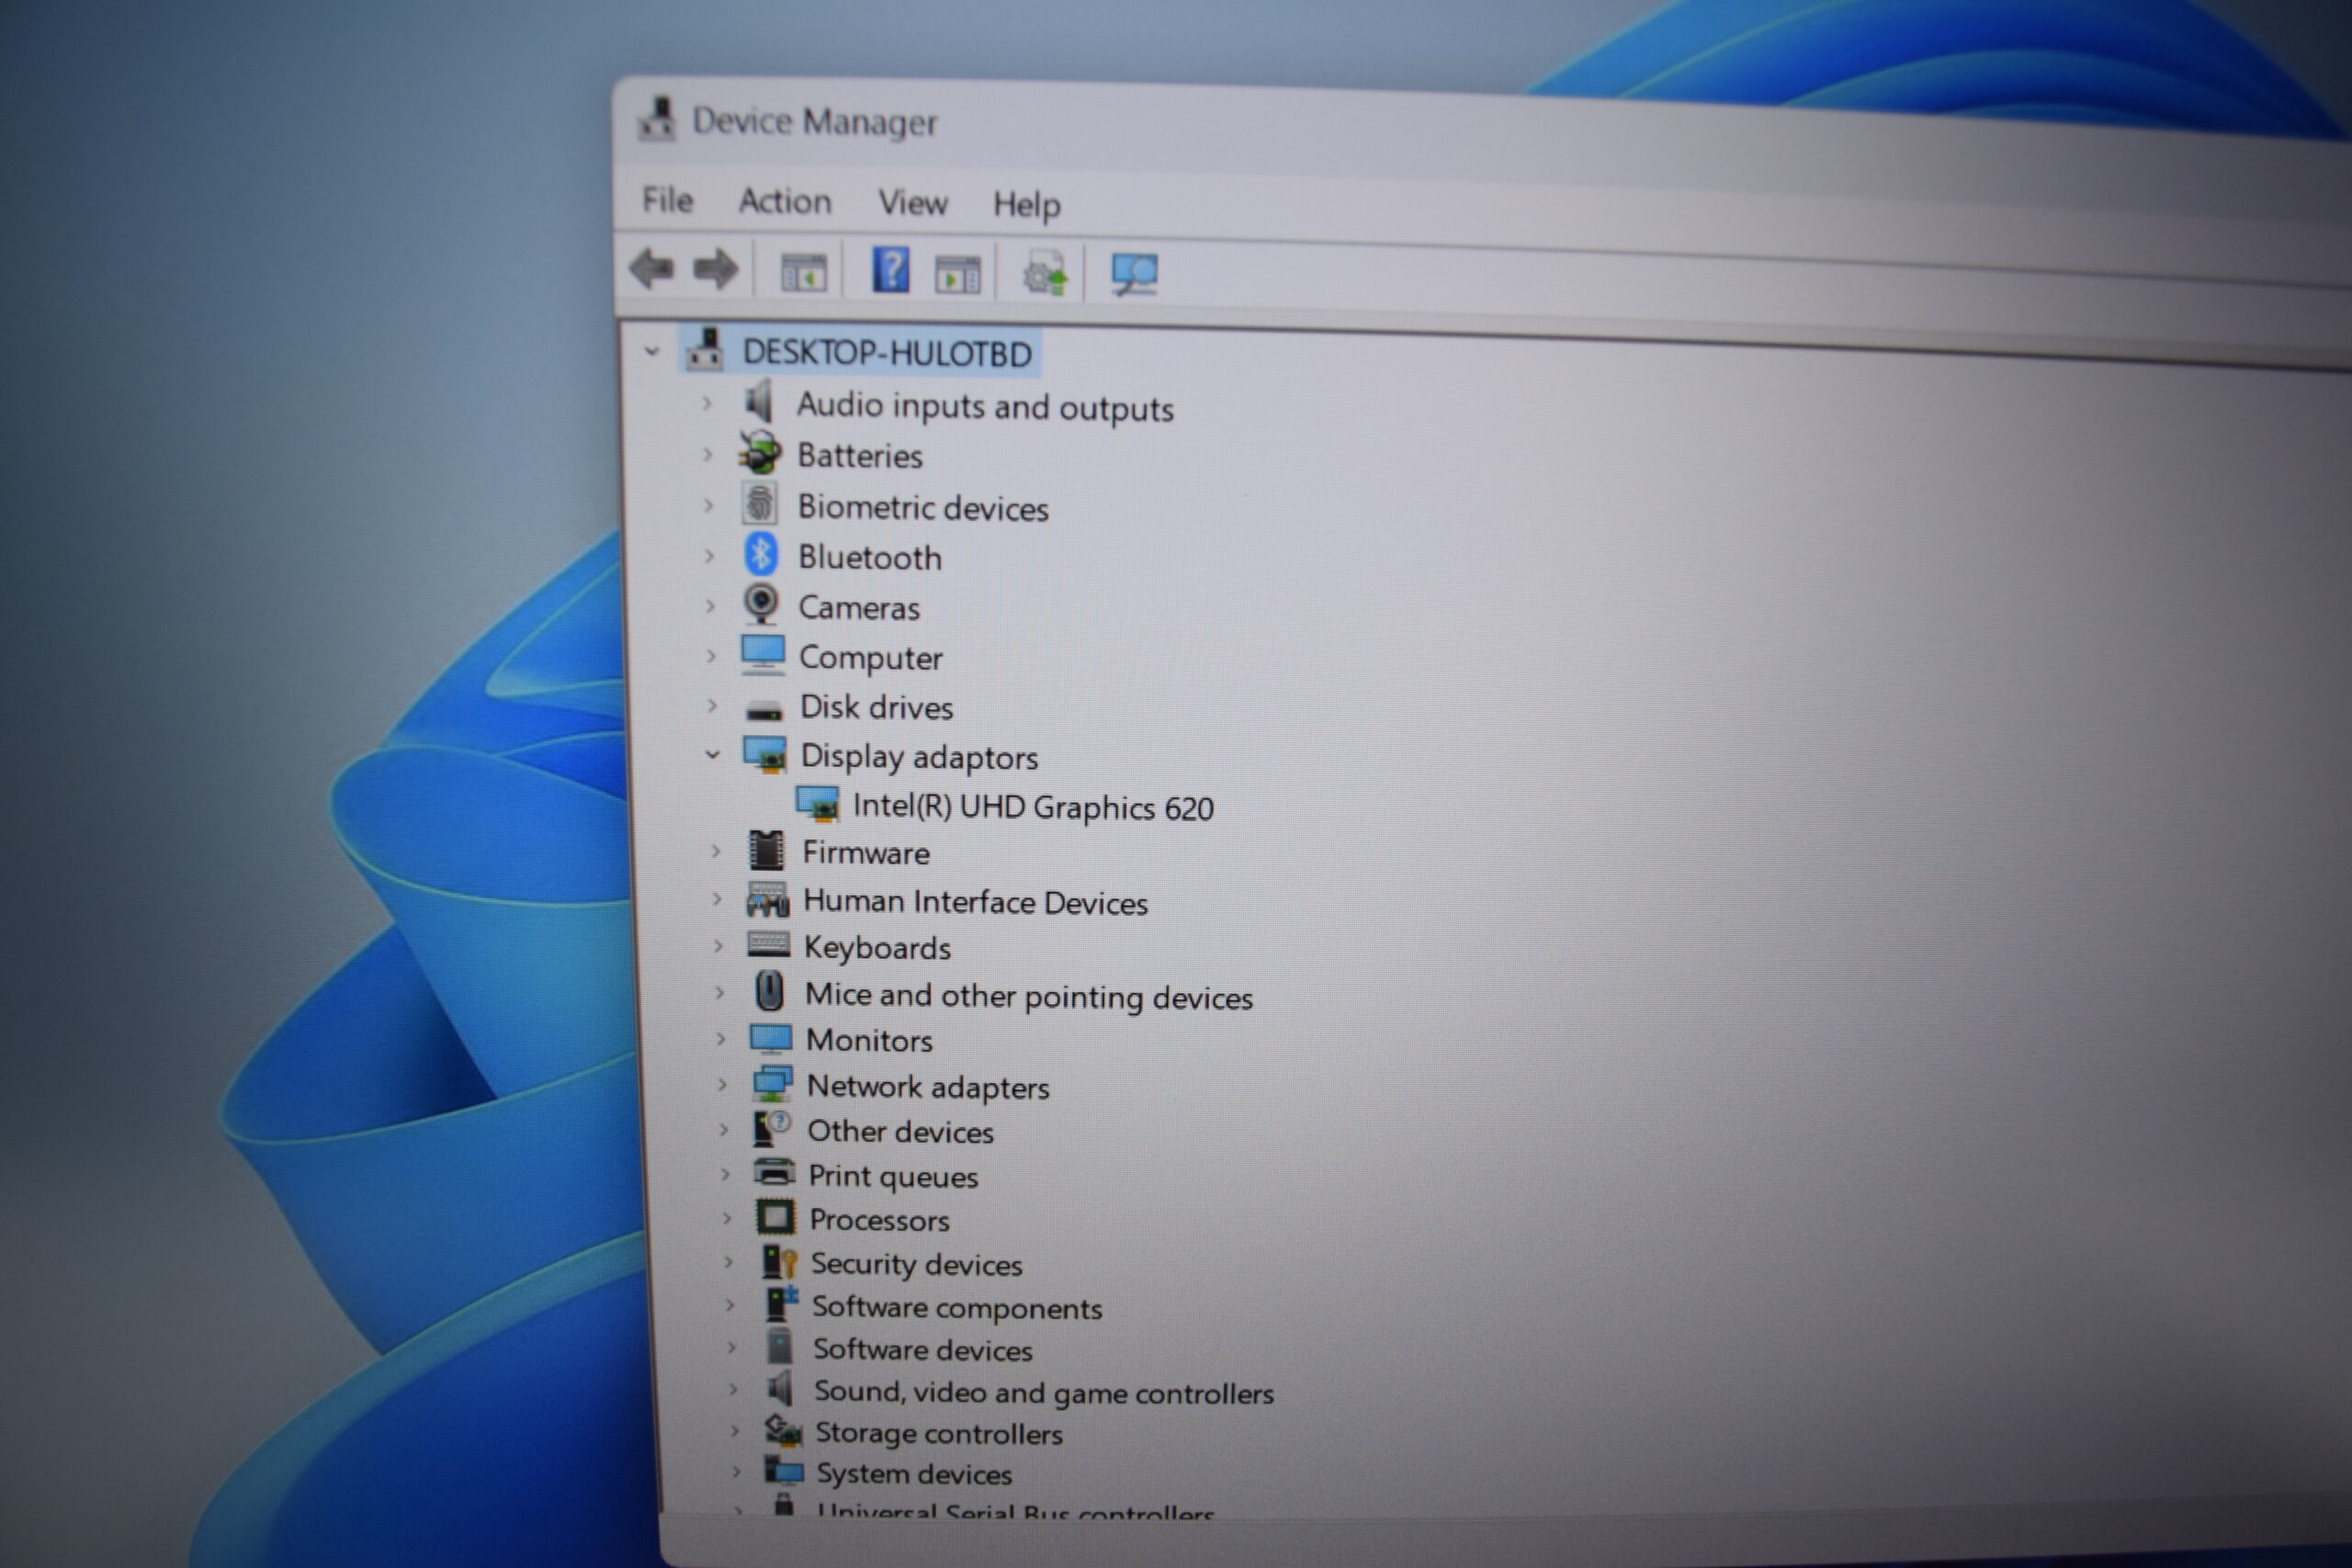Click the Storage controllers icon
Image resolution: width=2352 pixels, height=1568 pixels.
(x=783, y=1430)
